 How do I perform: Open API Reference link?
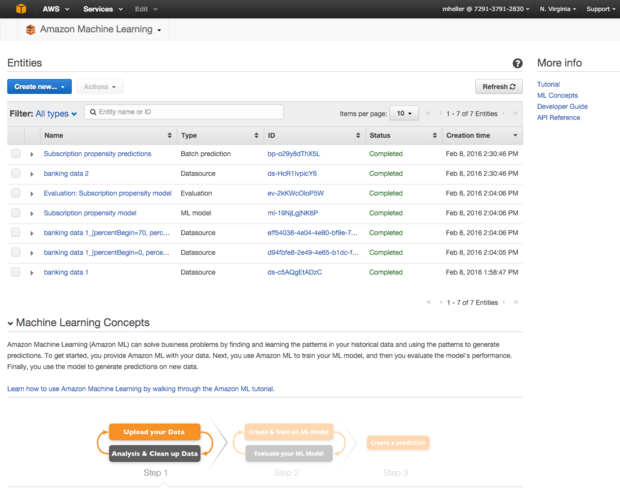558,117
